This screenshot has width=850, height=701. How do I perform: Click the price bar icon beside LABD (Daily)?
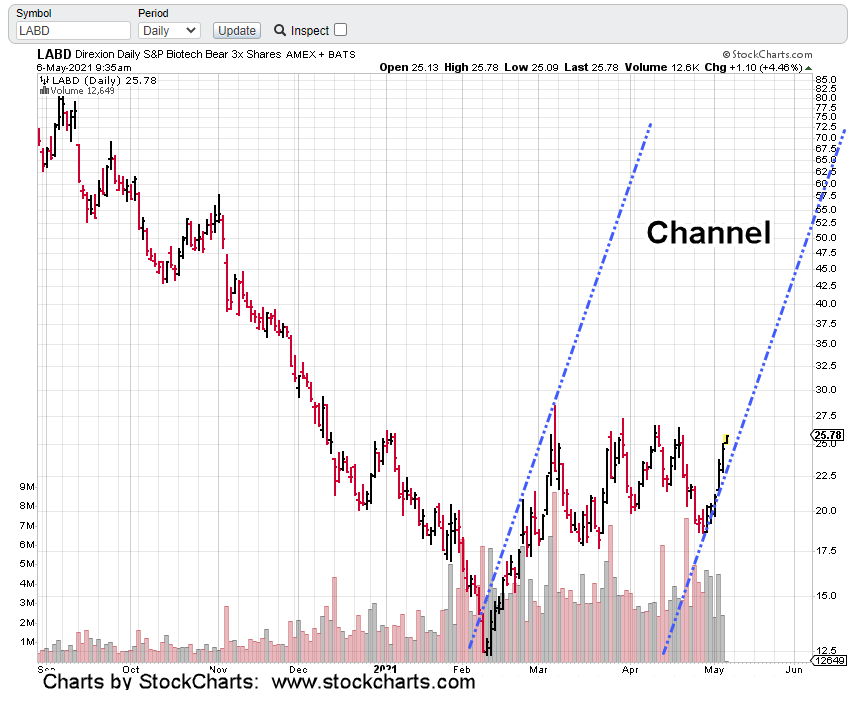coord(44,79)
